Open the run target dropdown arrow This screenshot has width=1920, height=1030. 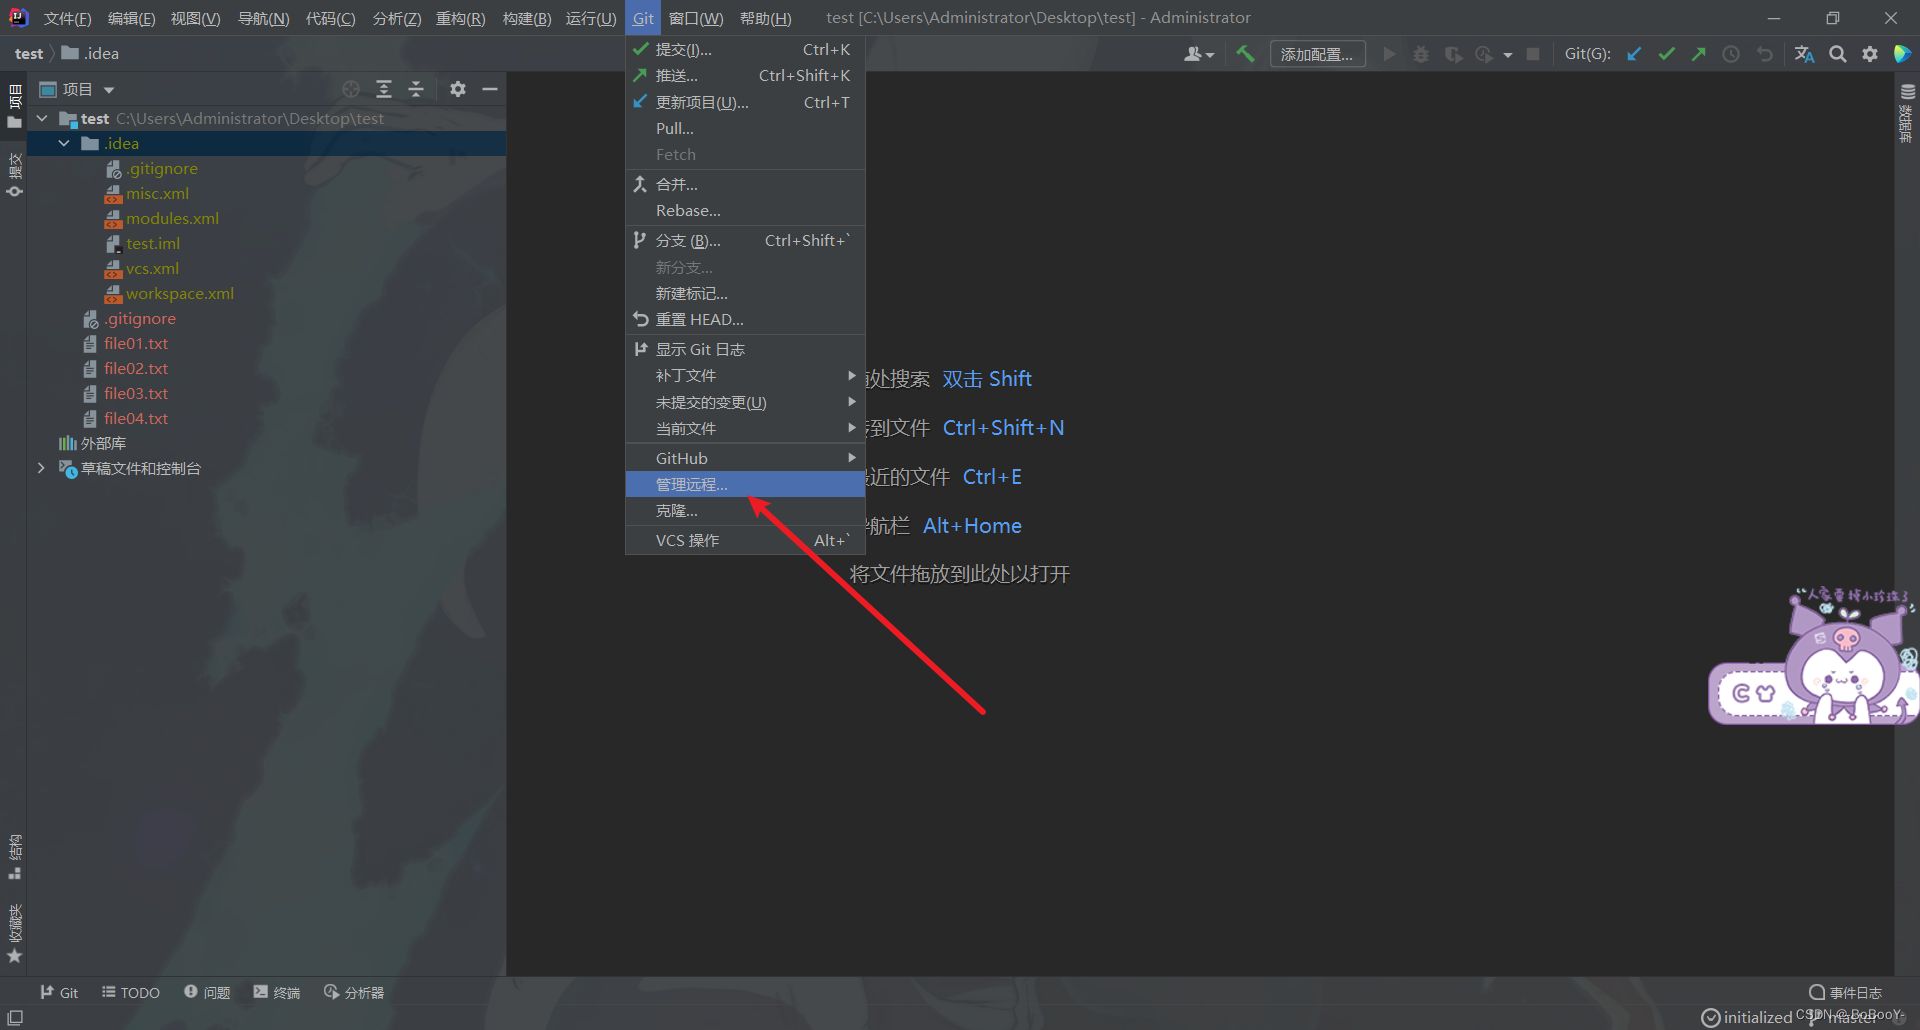(1508, 55)
